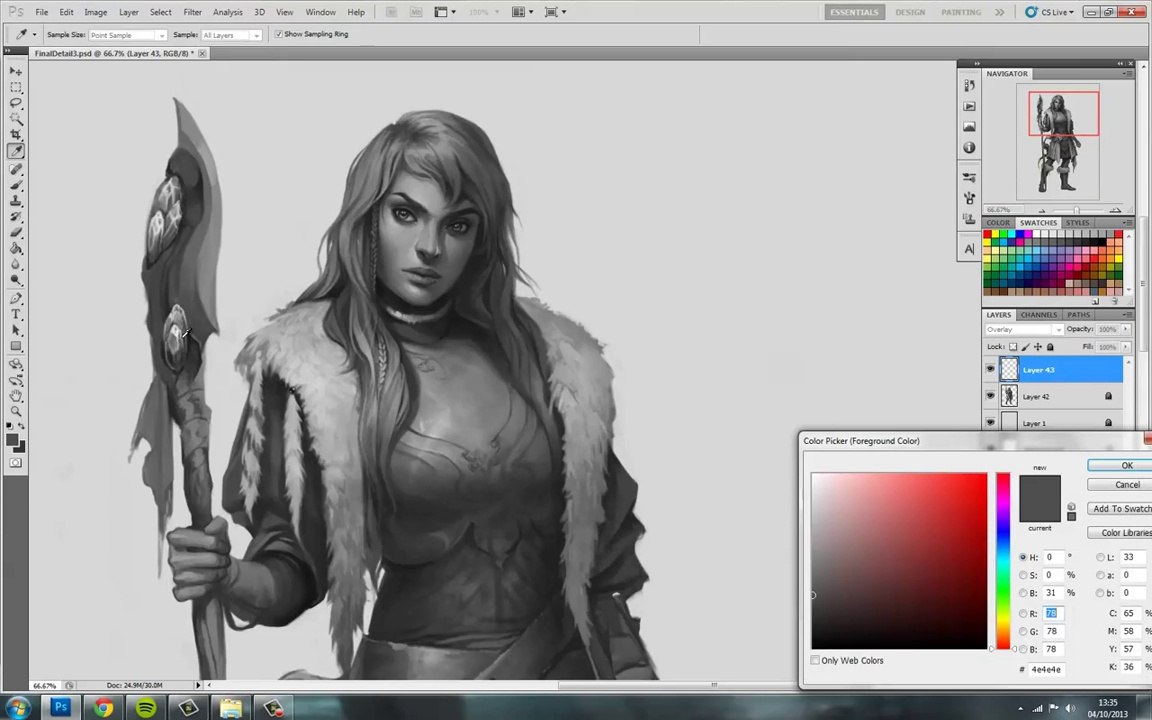1152x720 pixels.
Task: Select the Spot Healing Brush tool
Action: click(x=15, y=169)
